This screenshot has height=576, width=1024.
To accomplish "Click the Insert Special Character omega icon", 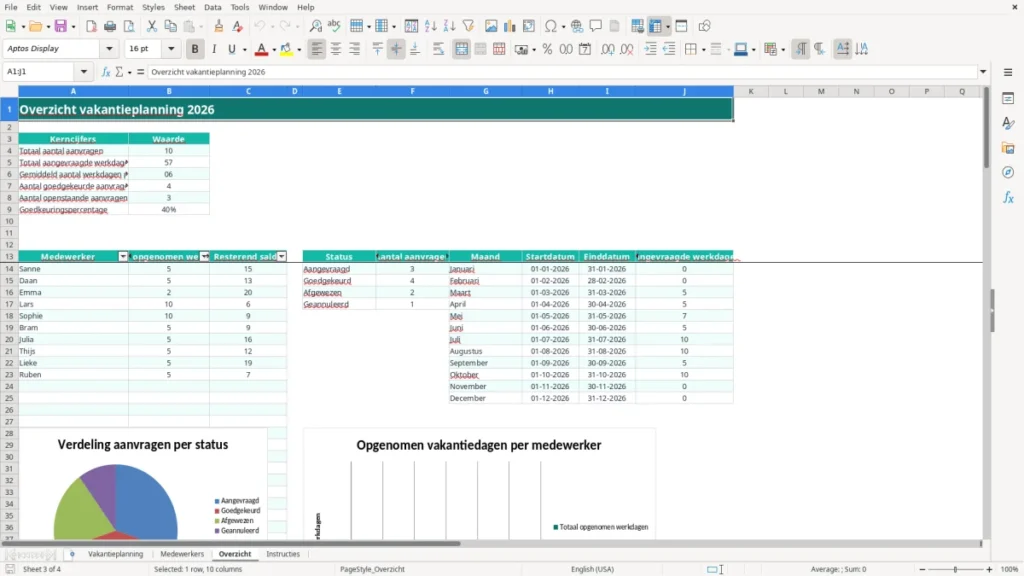I will (551, 26).
